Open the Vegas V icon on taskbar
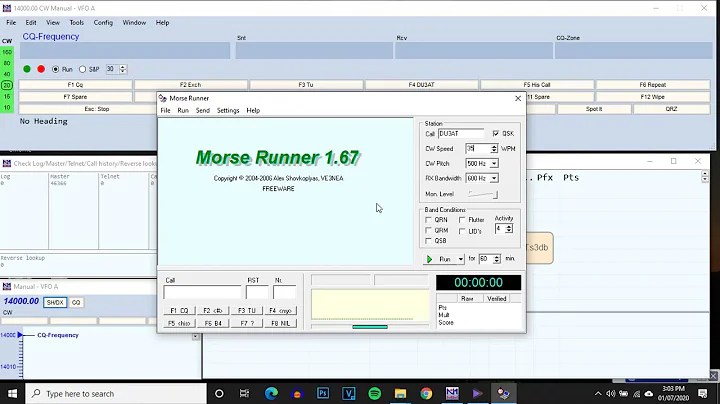720x404 pixels. coord(349,393)
